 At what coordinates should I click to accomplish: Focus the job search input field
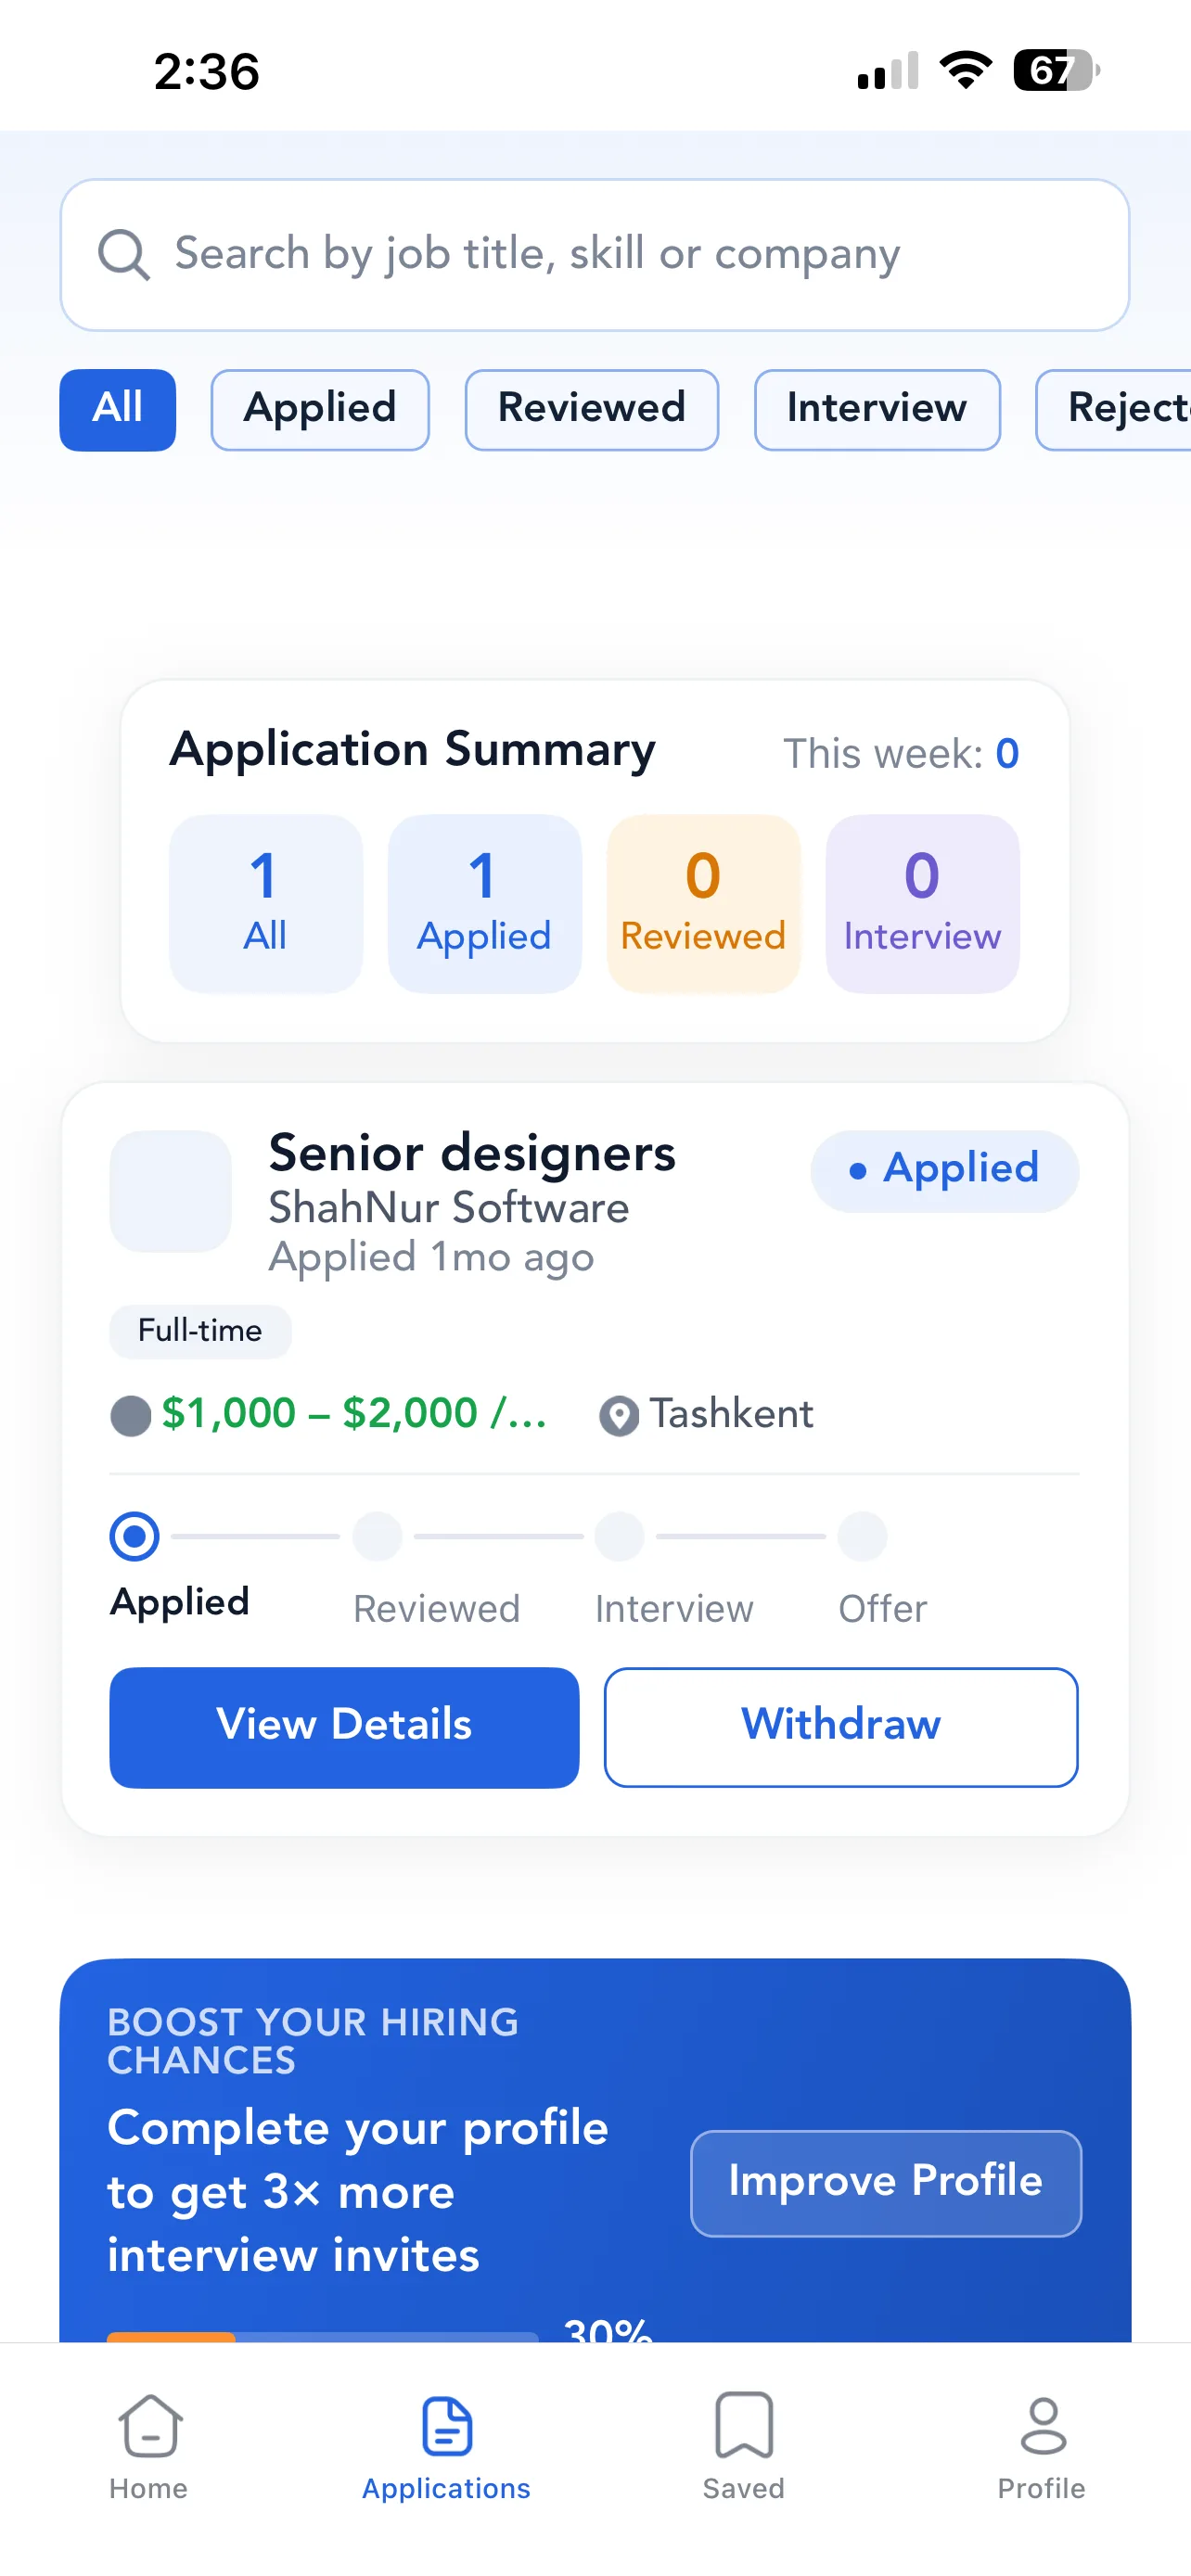595,255
